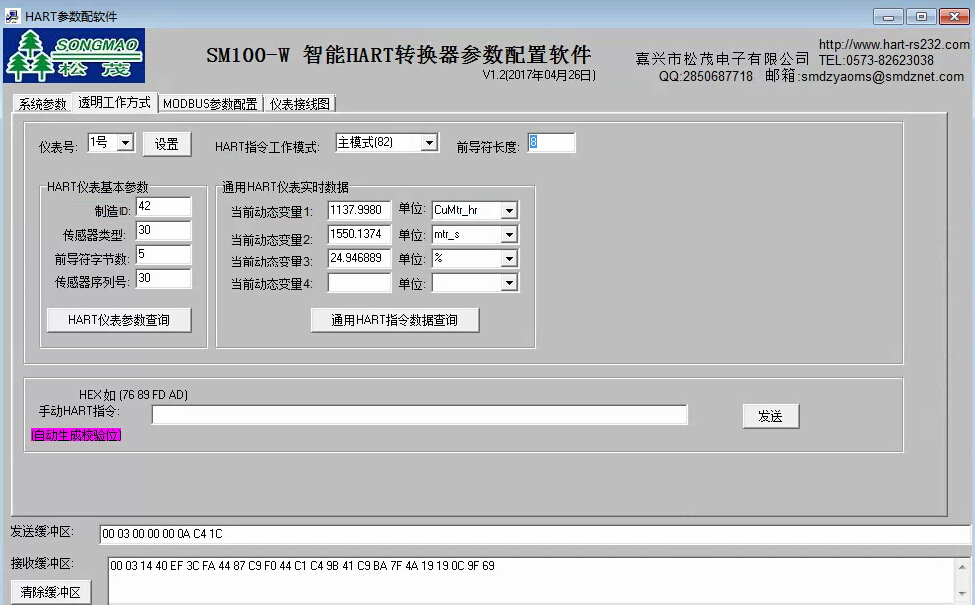Screen dimensions: 975x605
Task: Click the 发送 button
Action: [770, 417]
